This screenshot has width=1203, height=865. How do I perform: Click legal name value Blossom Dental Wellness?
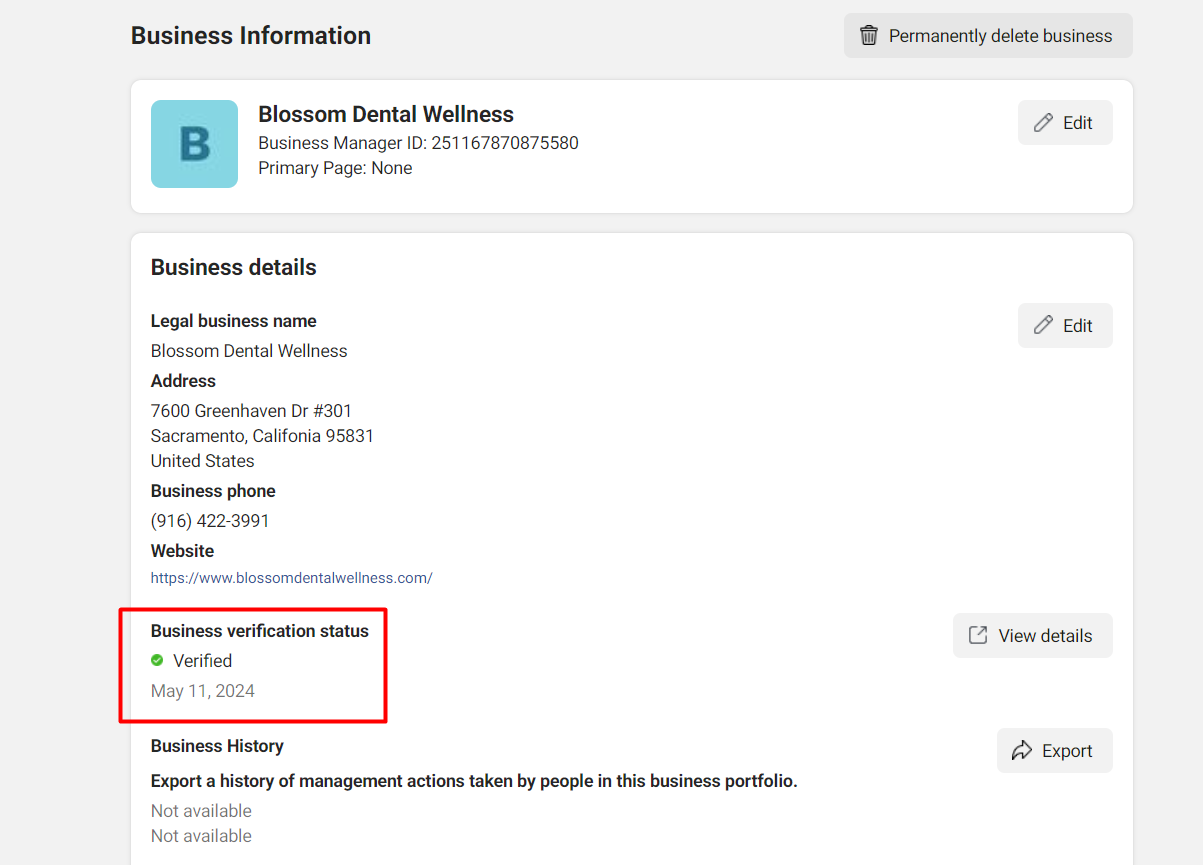pyautogui.click(x=249, y=351)
